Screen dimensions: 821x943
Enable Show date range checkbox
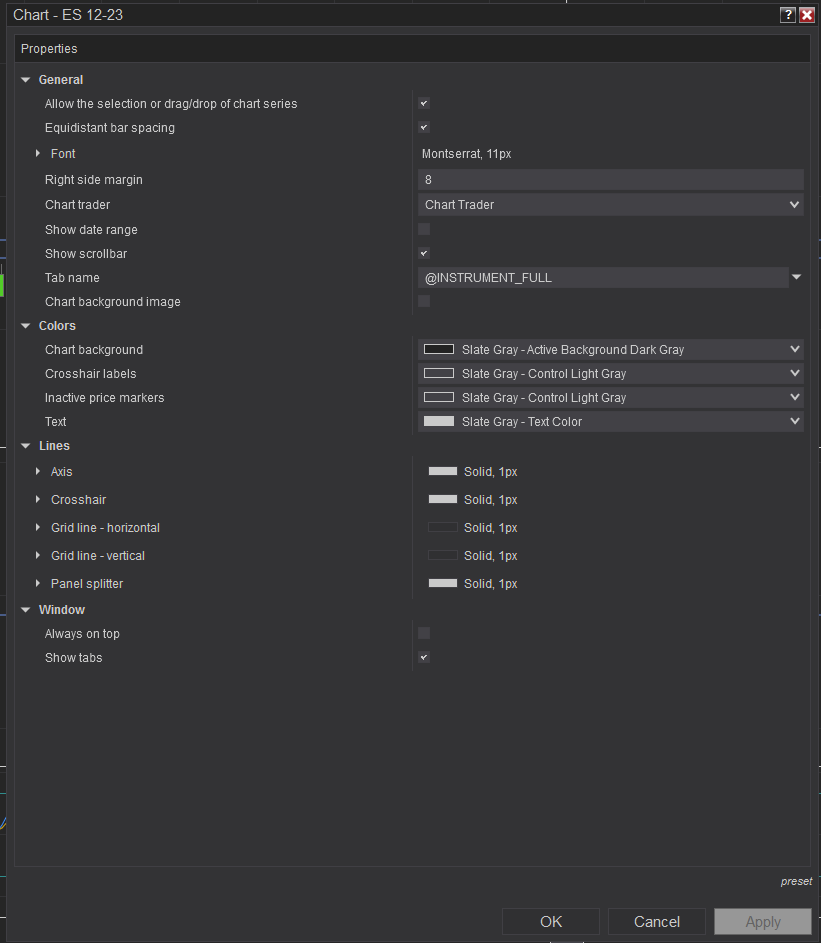point(424,230)
